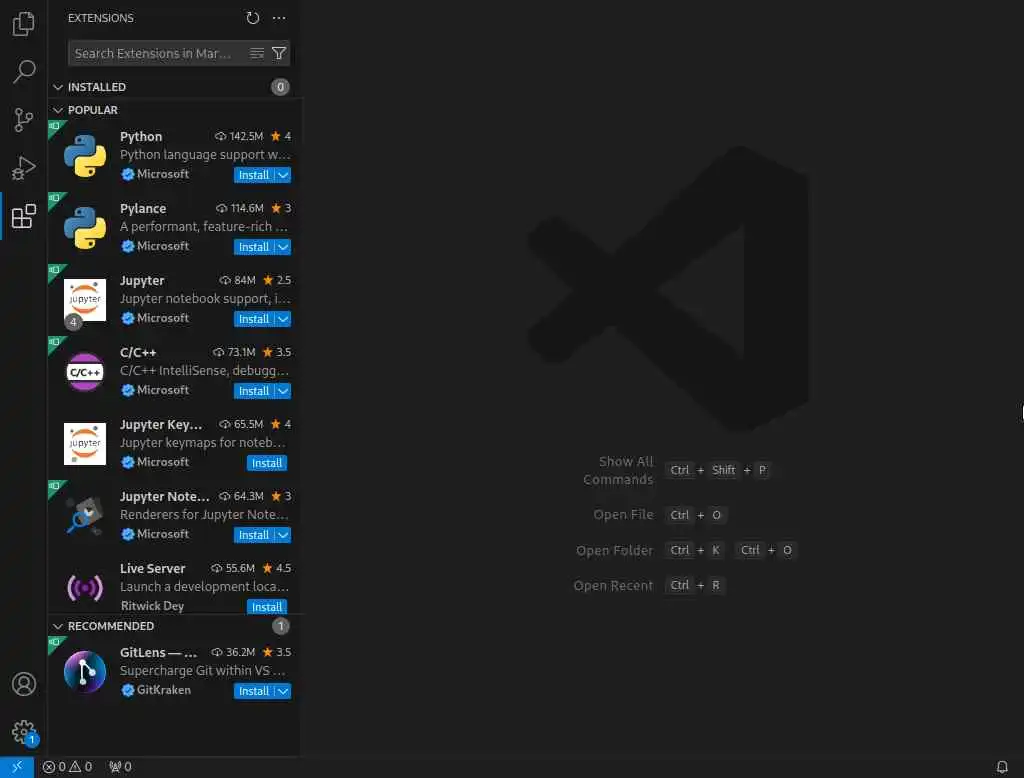Viewport: 1024px width, 778px height.
Task: Open forwarded ports status item
Action: pyautogui.click(x=120, y=767)
